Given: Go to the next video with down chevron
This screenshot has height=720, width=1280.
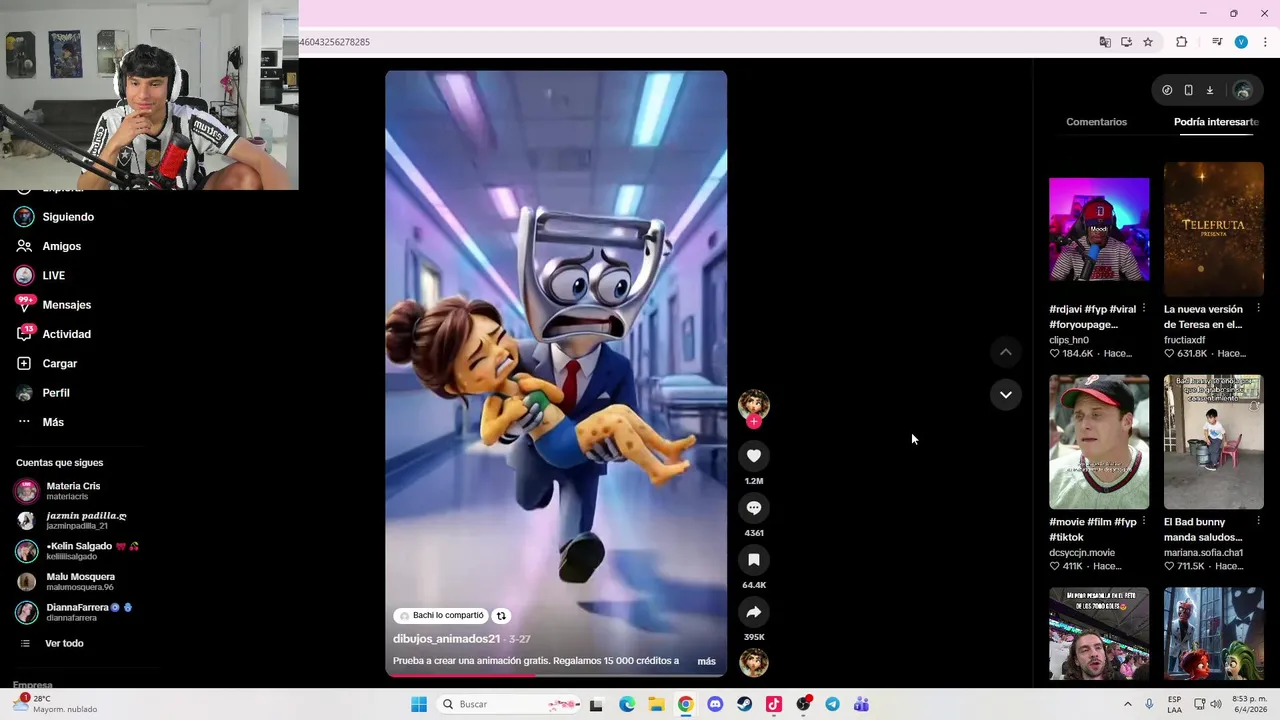Looking at the screenshot, I should [x=1006, y=395].
